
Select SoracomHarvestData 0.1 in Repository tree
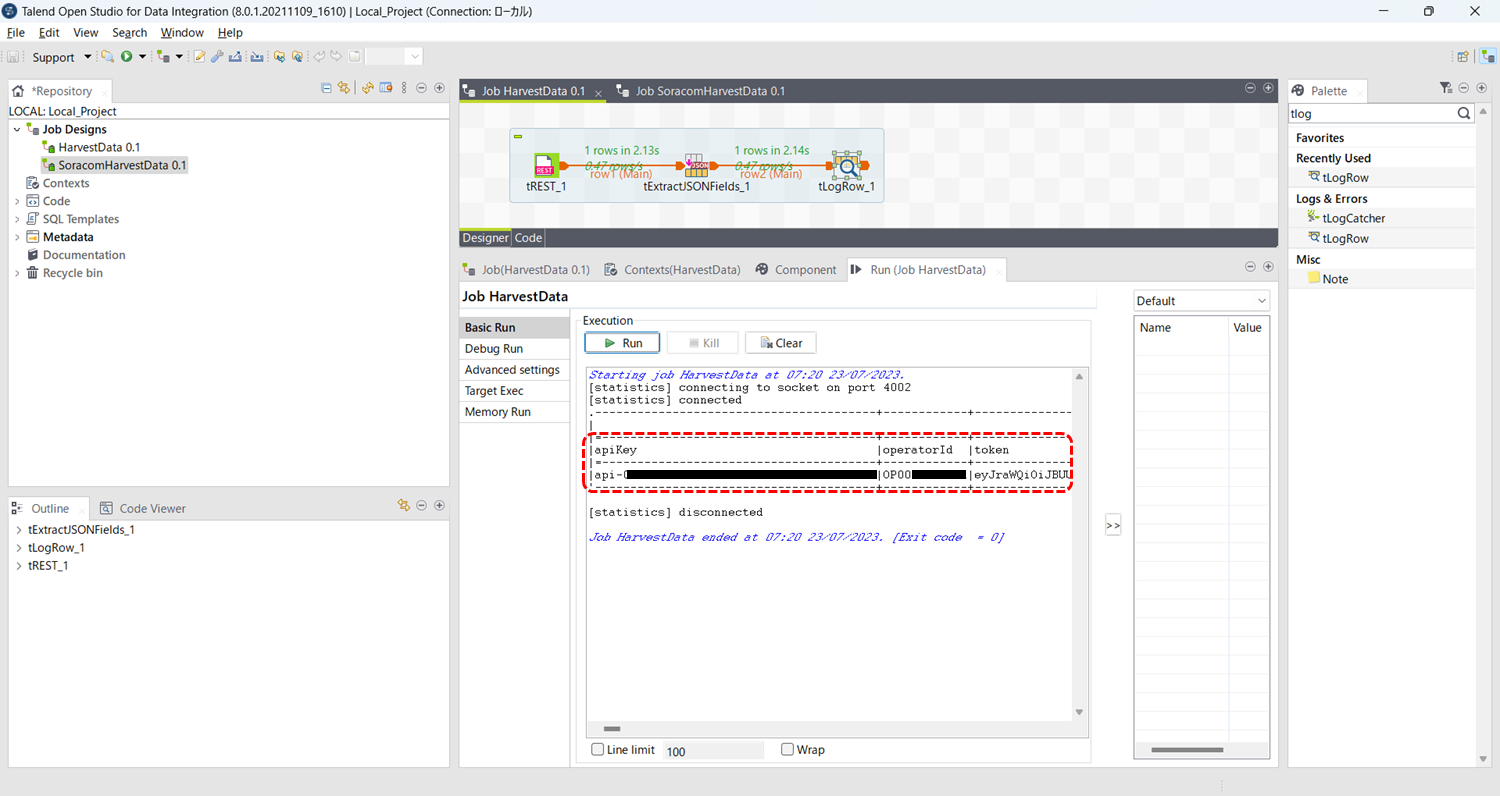pos(122,165)
